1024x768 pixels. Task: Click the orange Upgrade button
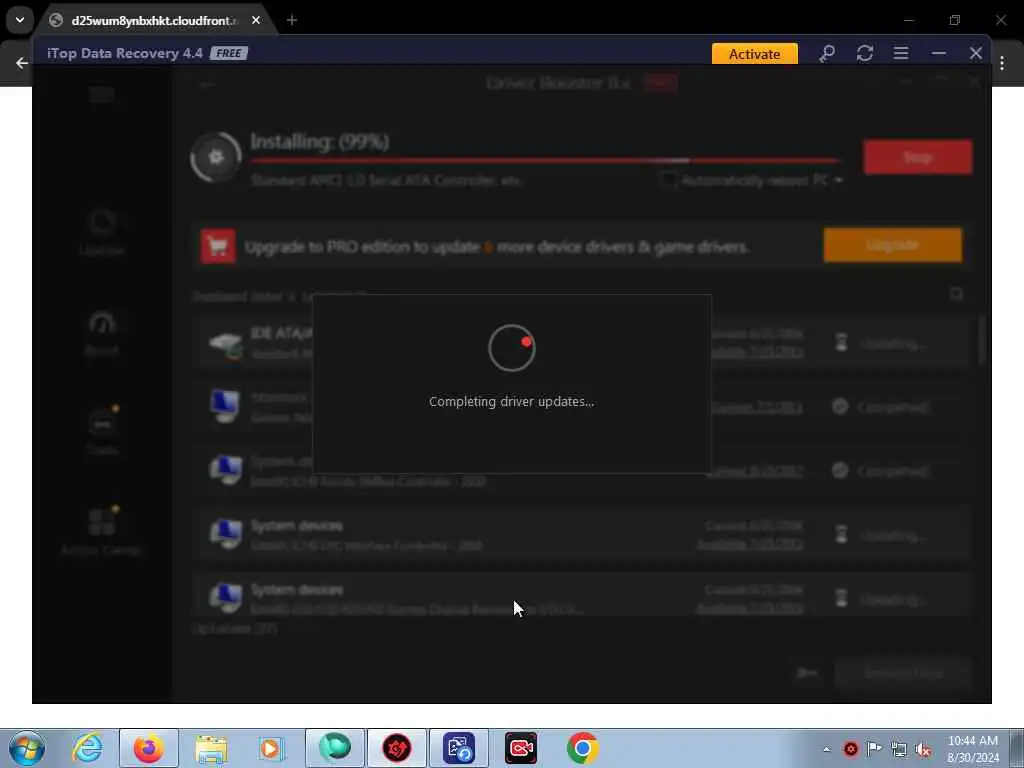892,245
